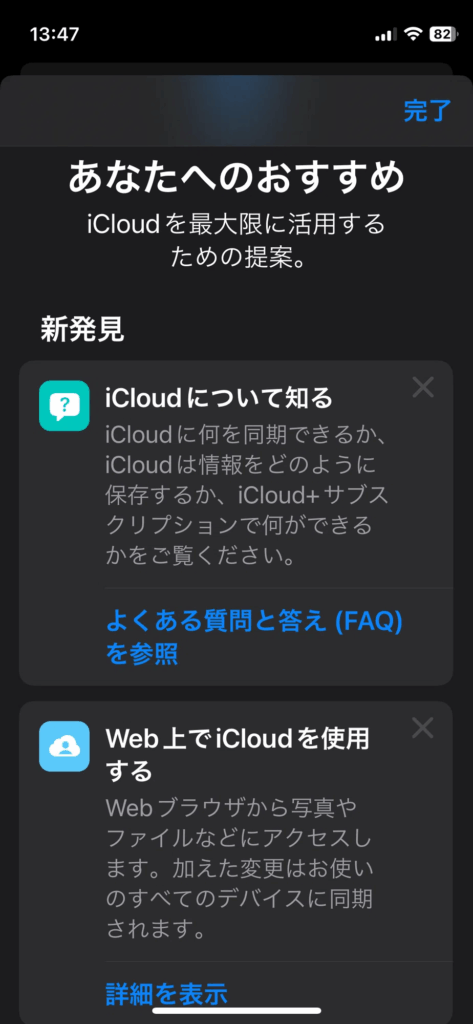Tap the あなたへのおすすめ heading

coord(236,178)
